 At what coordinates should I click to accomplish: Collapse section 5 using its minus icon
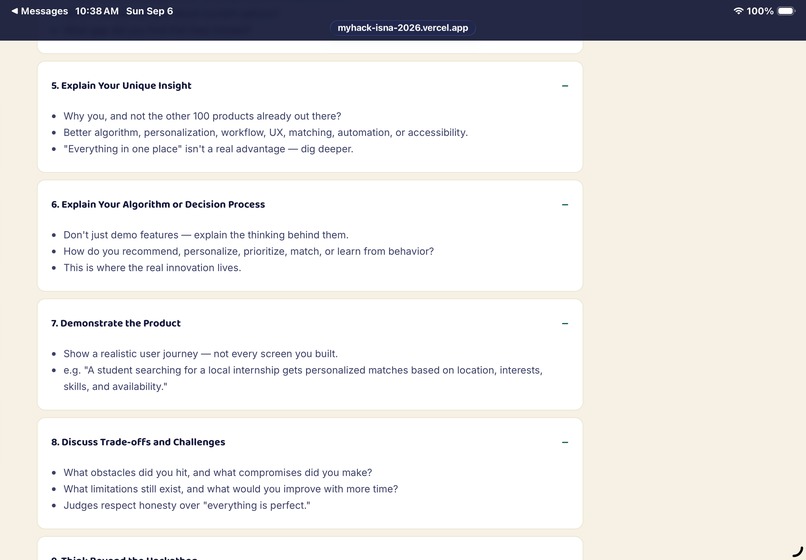[x=565, y=86]
